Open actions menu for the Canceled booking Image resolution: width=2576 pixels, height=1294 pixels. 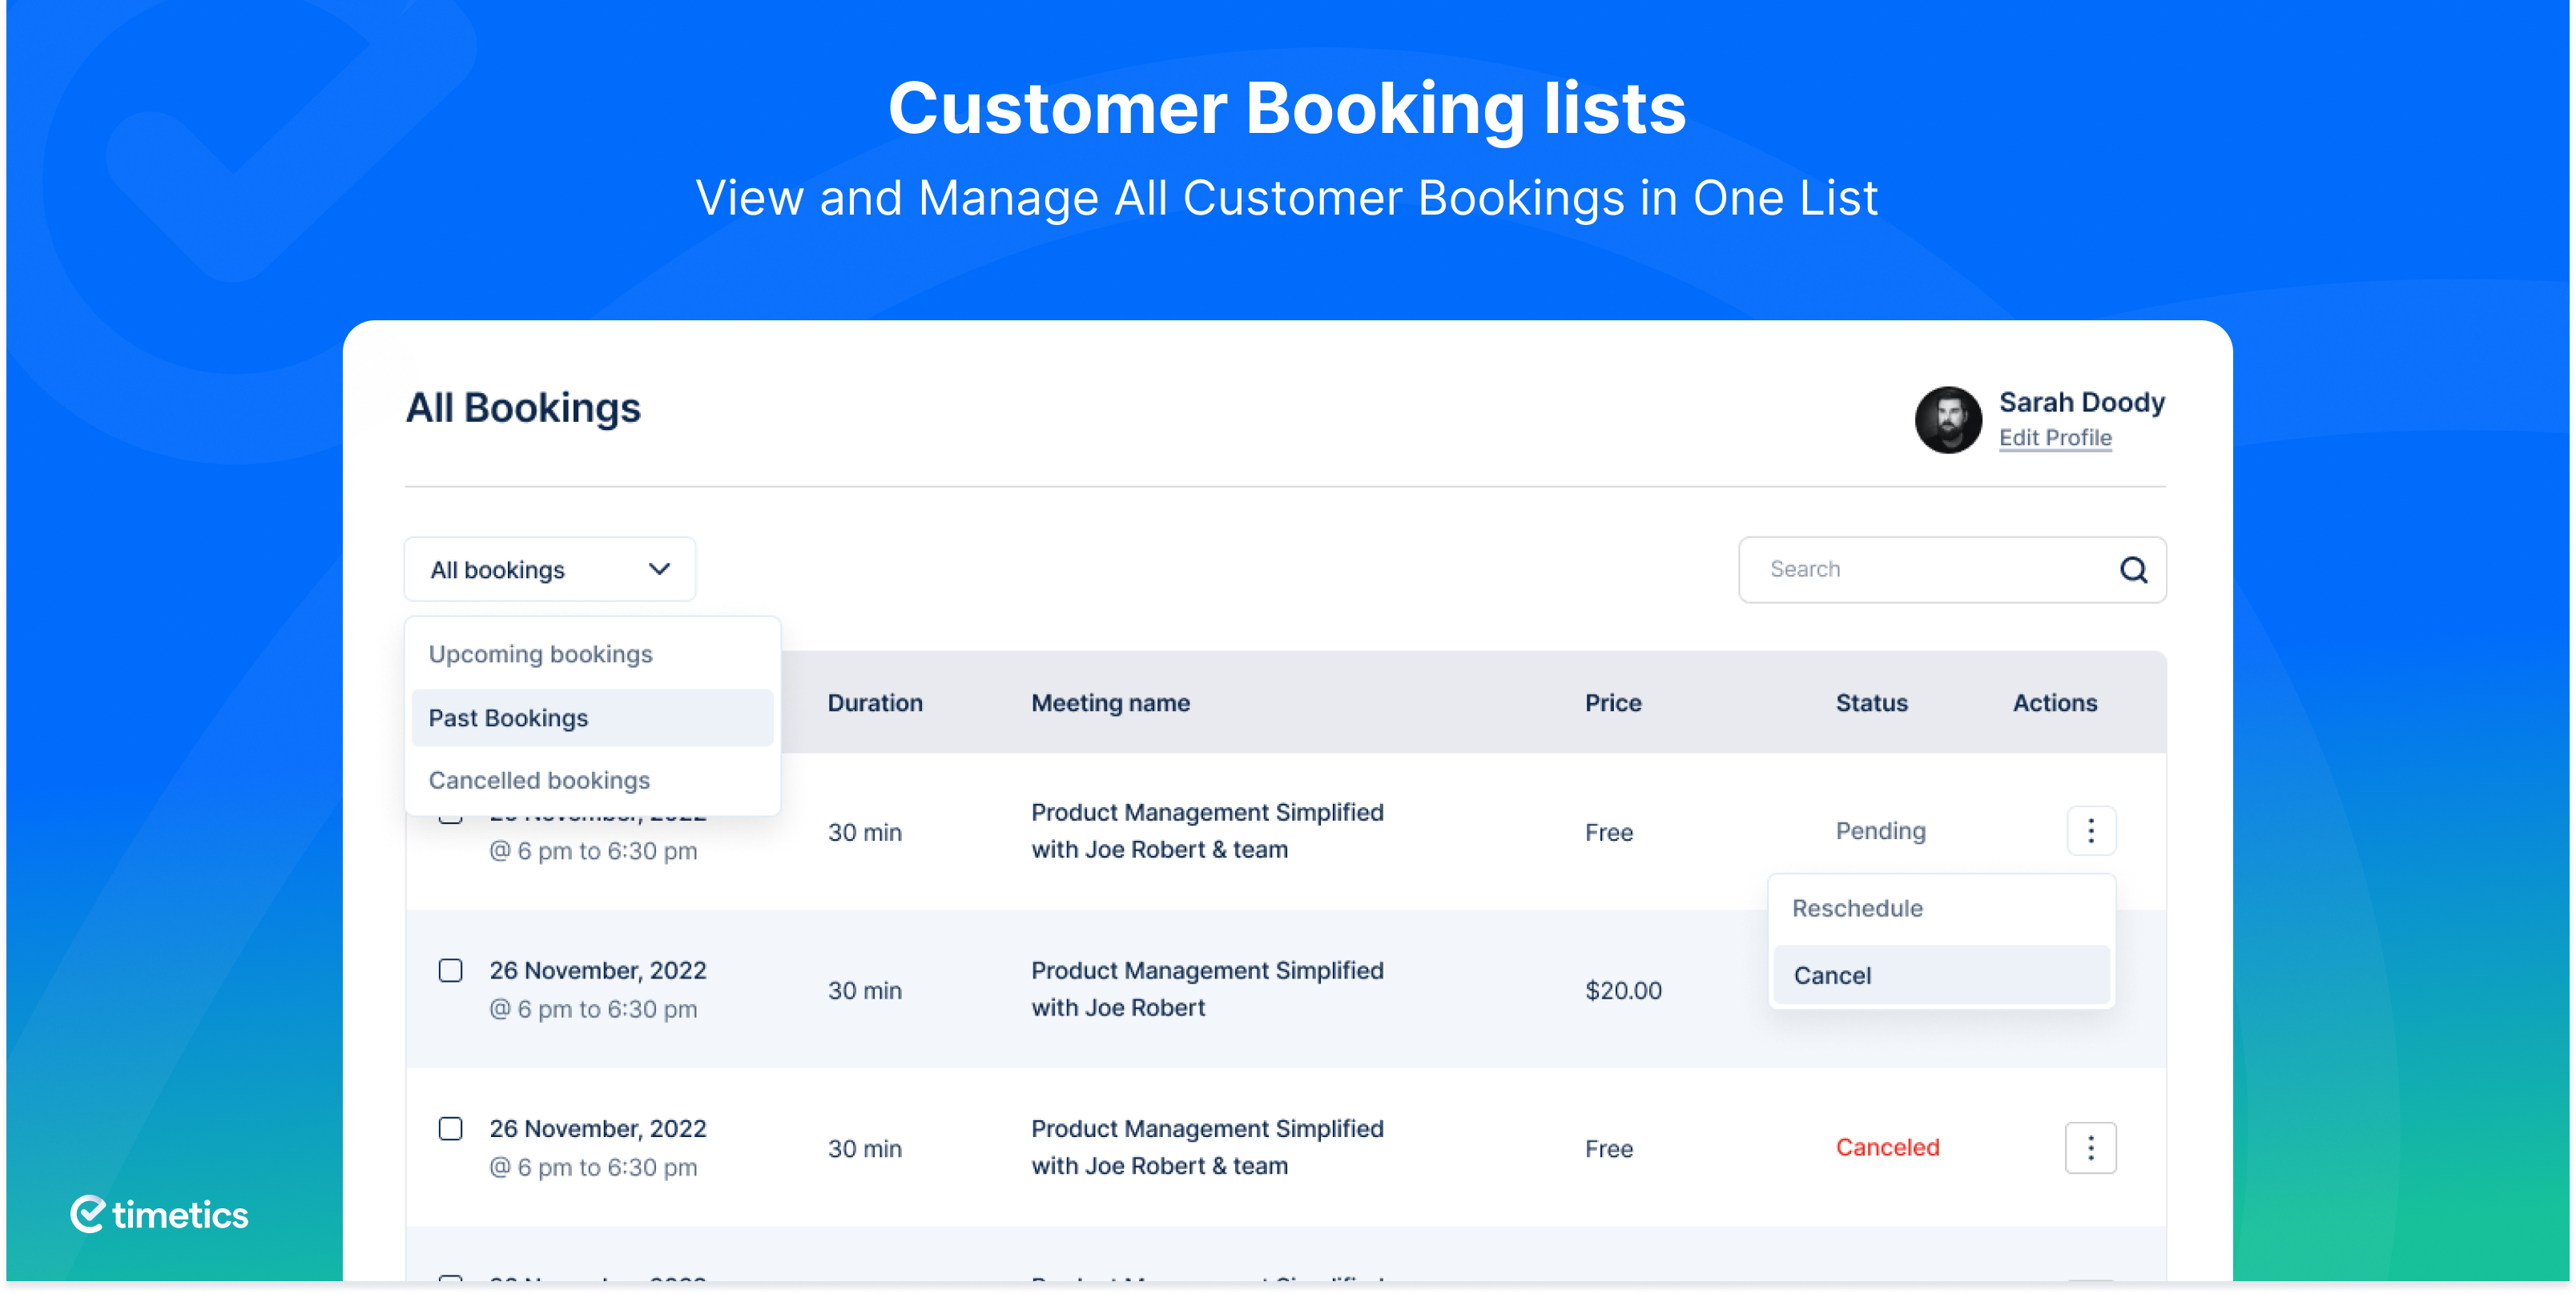(2091, 1148)
